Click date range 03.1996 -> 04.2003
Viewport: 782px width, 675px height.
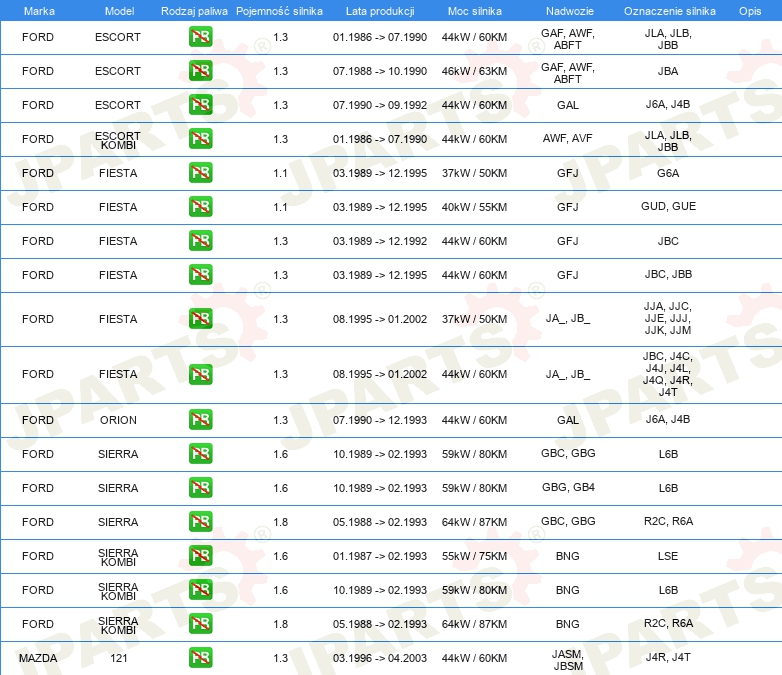[x=380, y=658]
